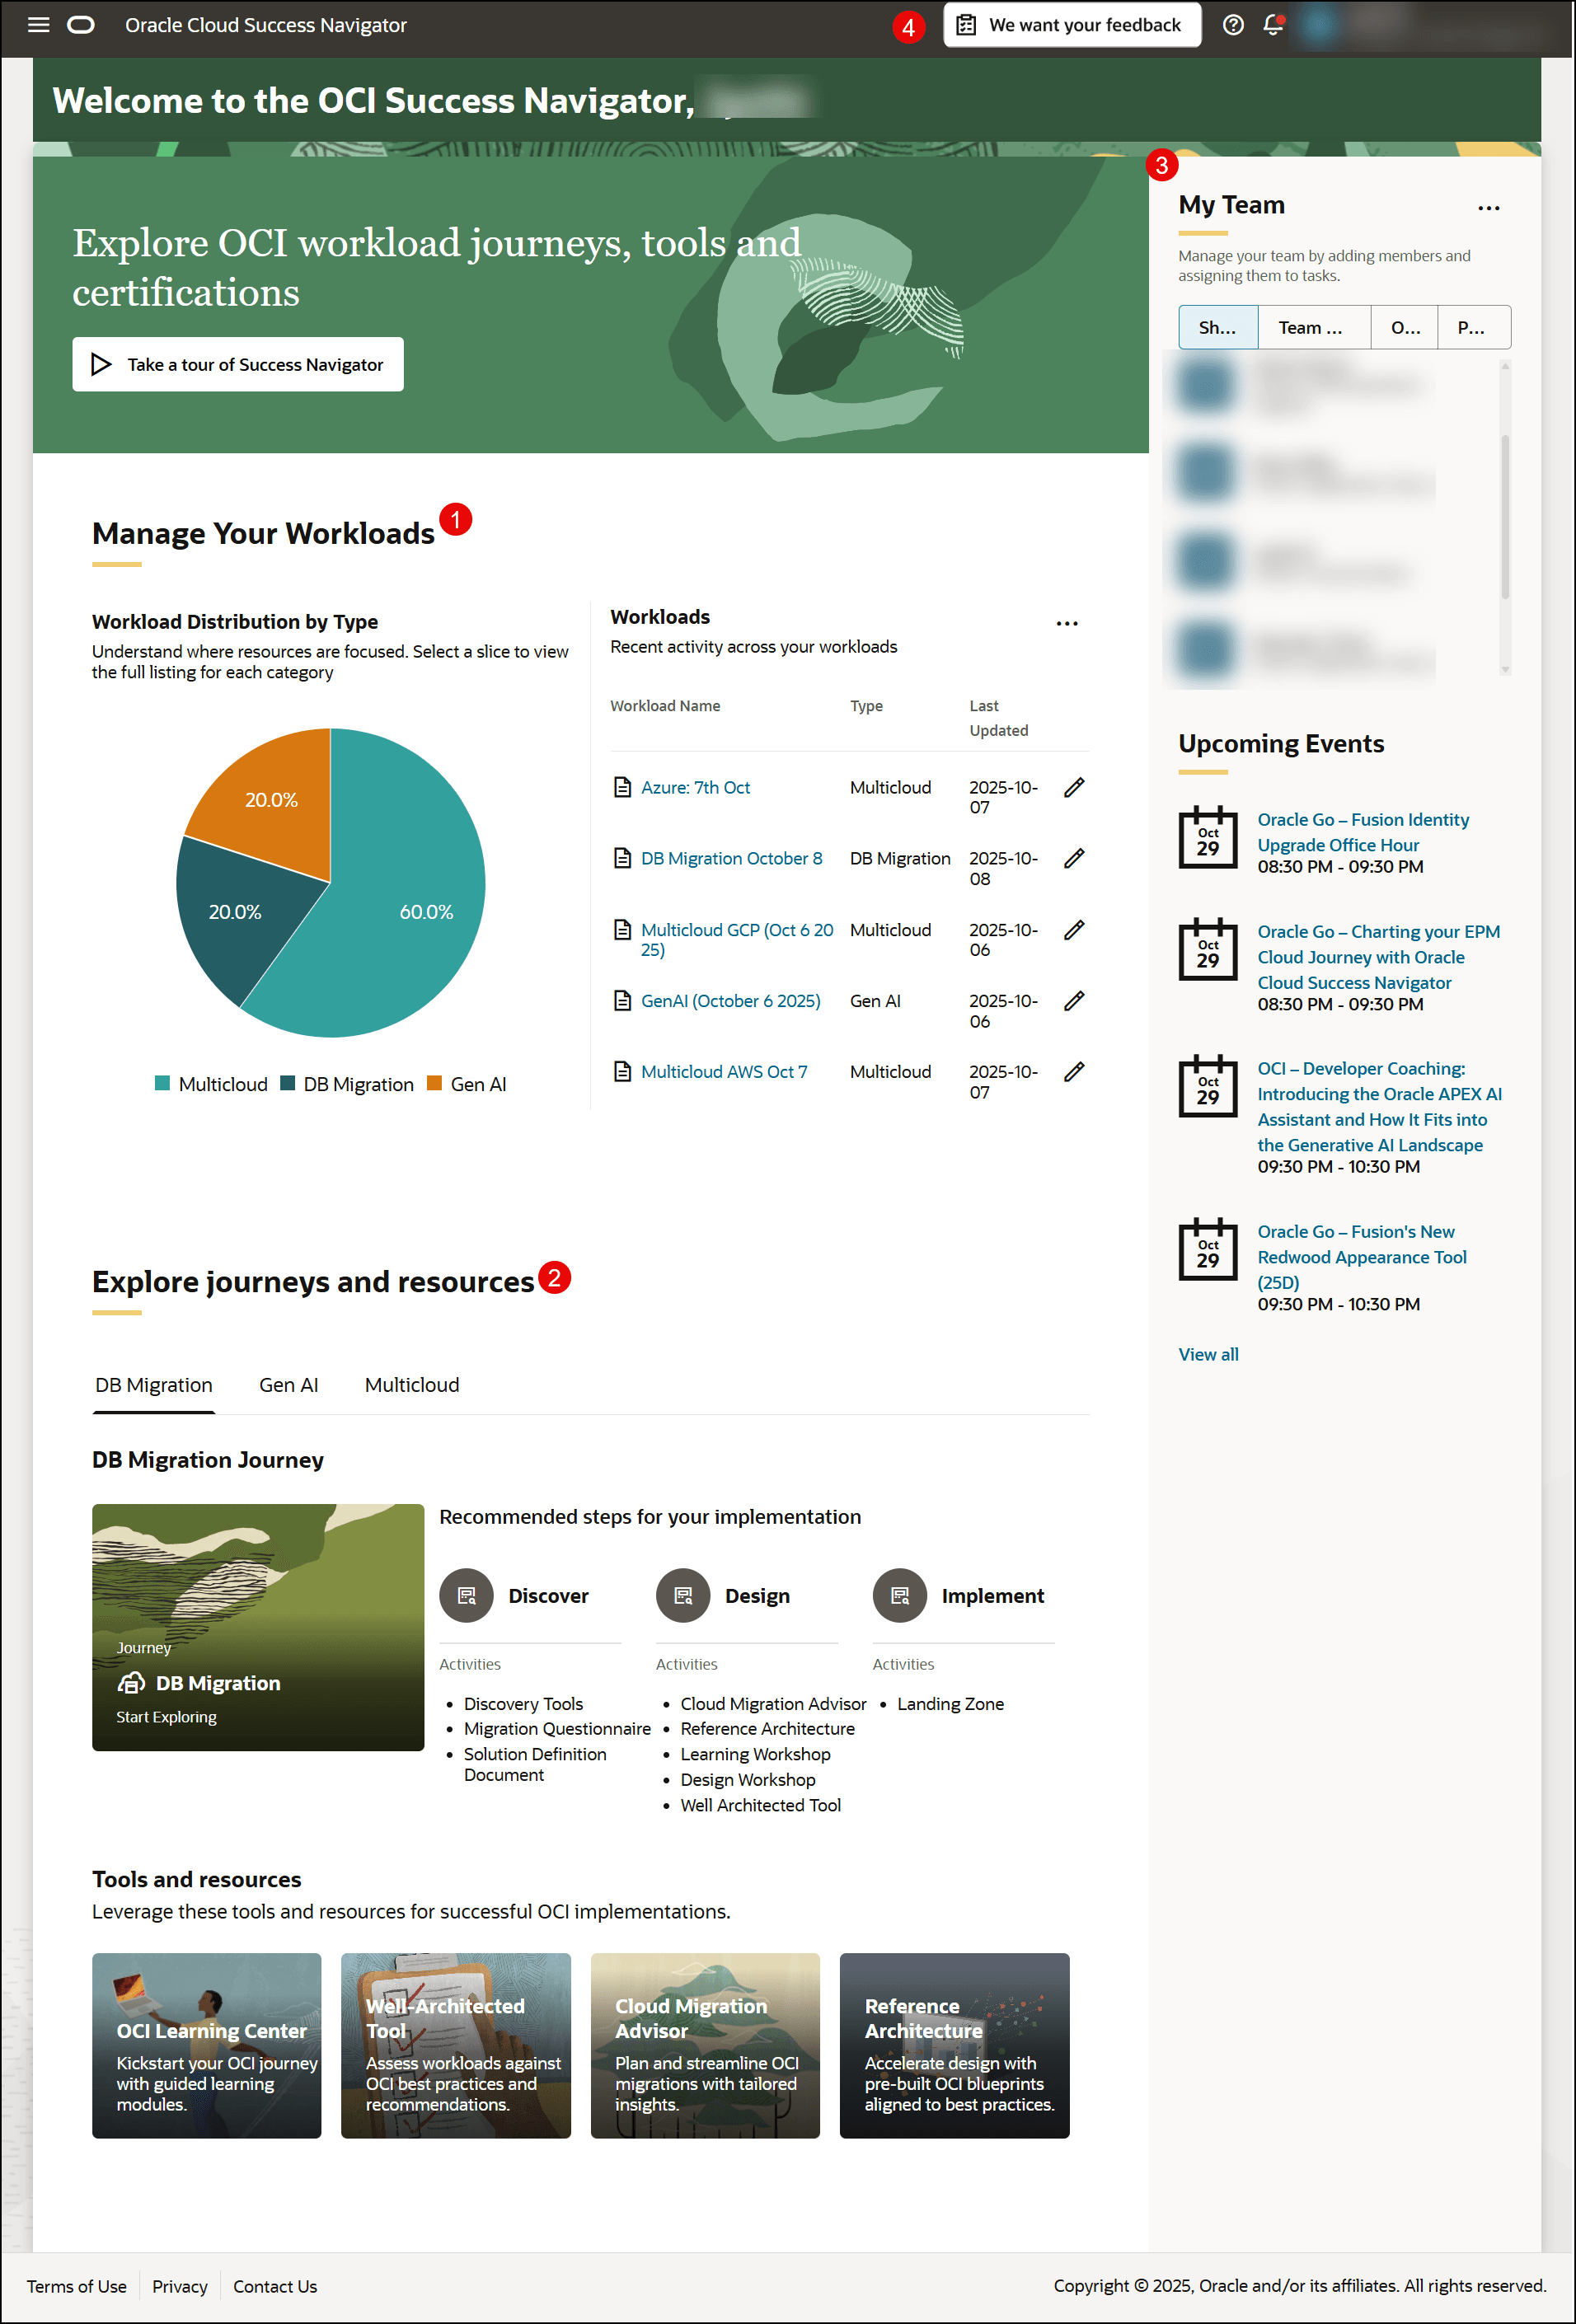Open the notifications bell
The width and height of the screenshot is (1576, 2324).
[1274, 25]
